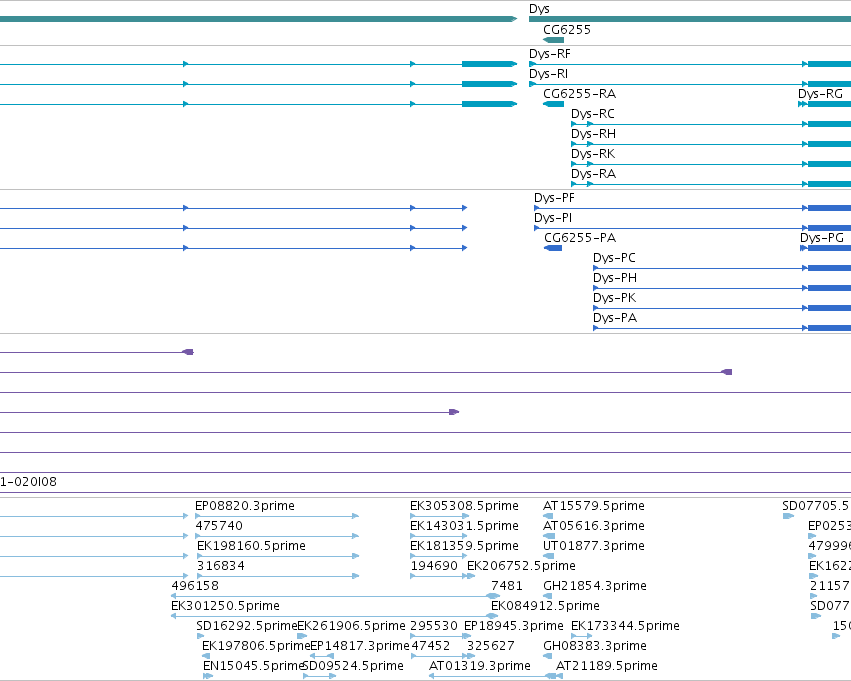
Task: Open the EP18945.3prime EST label
Action: point(513,626)
